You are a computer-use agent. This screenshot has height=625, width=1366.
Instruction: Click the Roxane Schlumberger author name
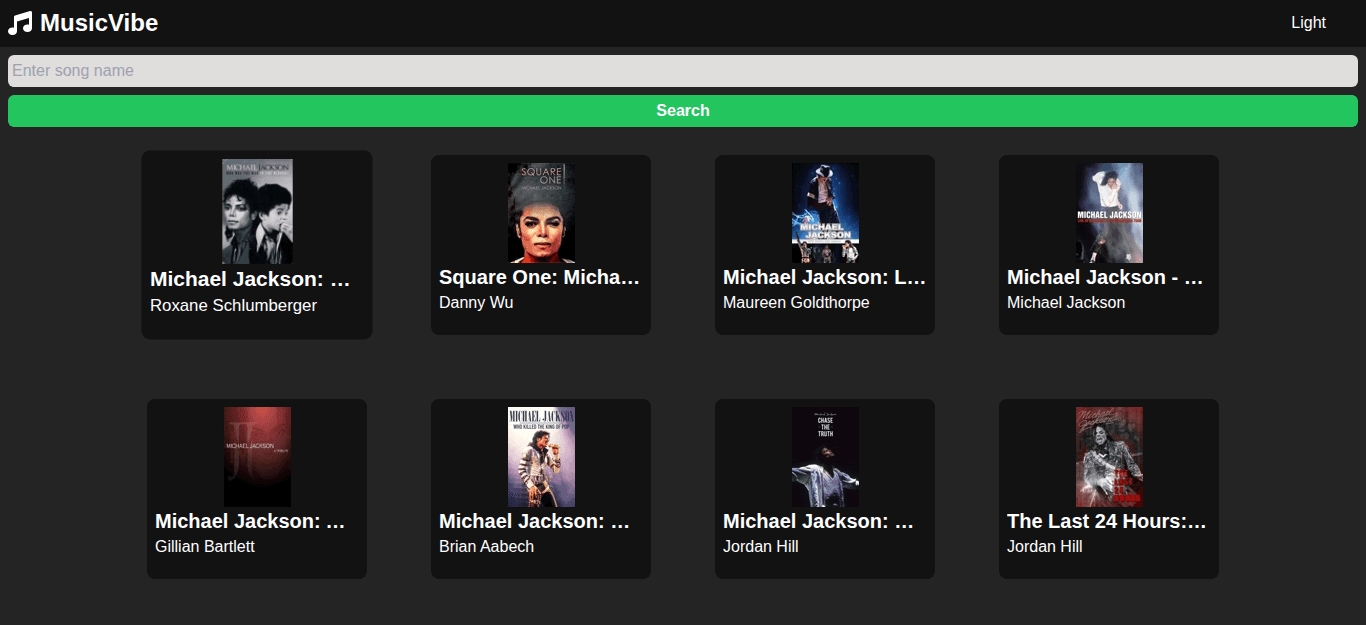click(233, 306)
